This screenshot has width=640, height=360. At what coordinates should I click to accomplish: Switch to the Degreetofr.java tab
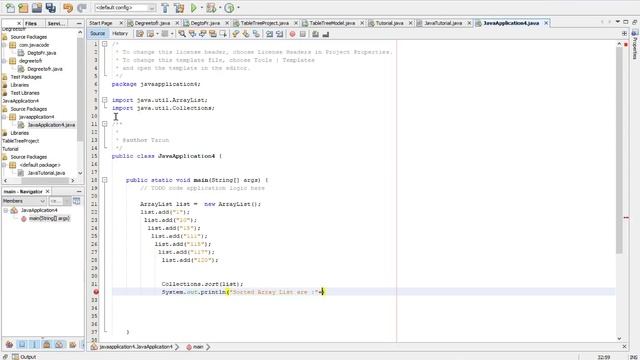[152, 23]
